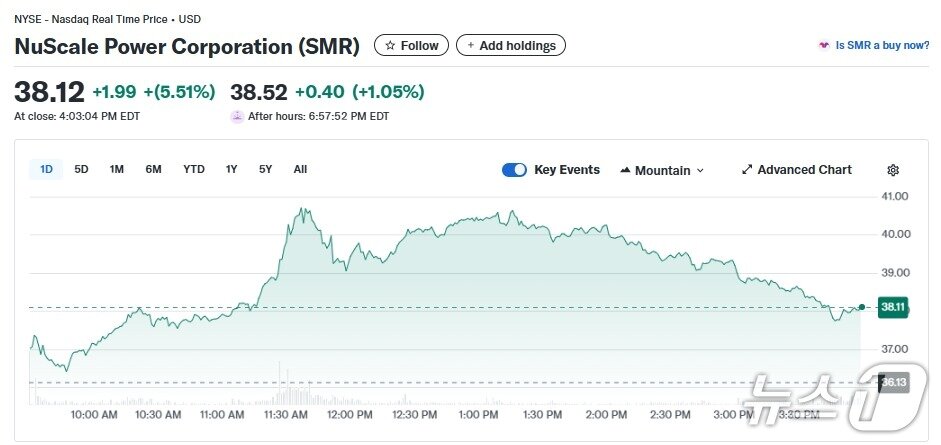Select the 1M time range

(117, 169)
